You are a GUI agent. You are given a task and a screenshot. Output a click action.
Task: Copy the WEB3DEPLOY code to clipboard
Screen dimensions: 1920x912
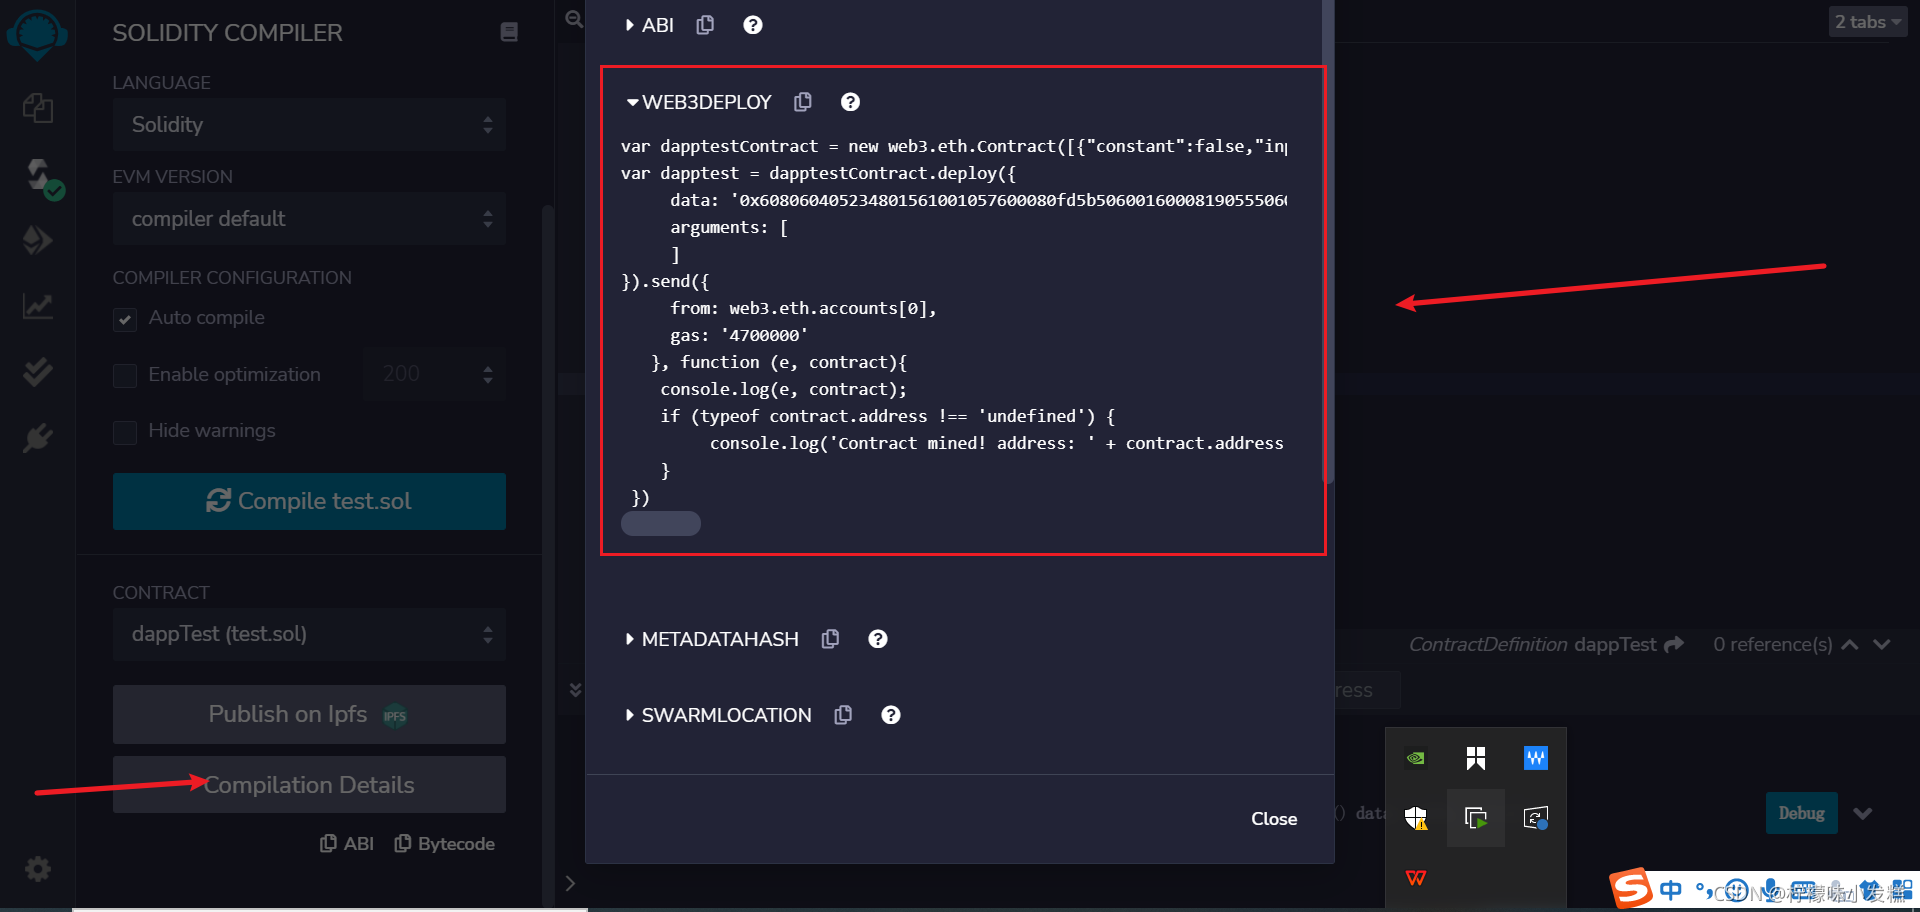(802, 102)
